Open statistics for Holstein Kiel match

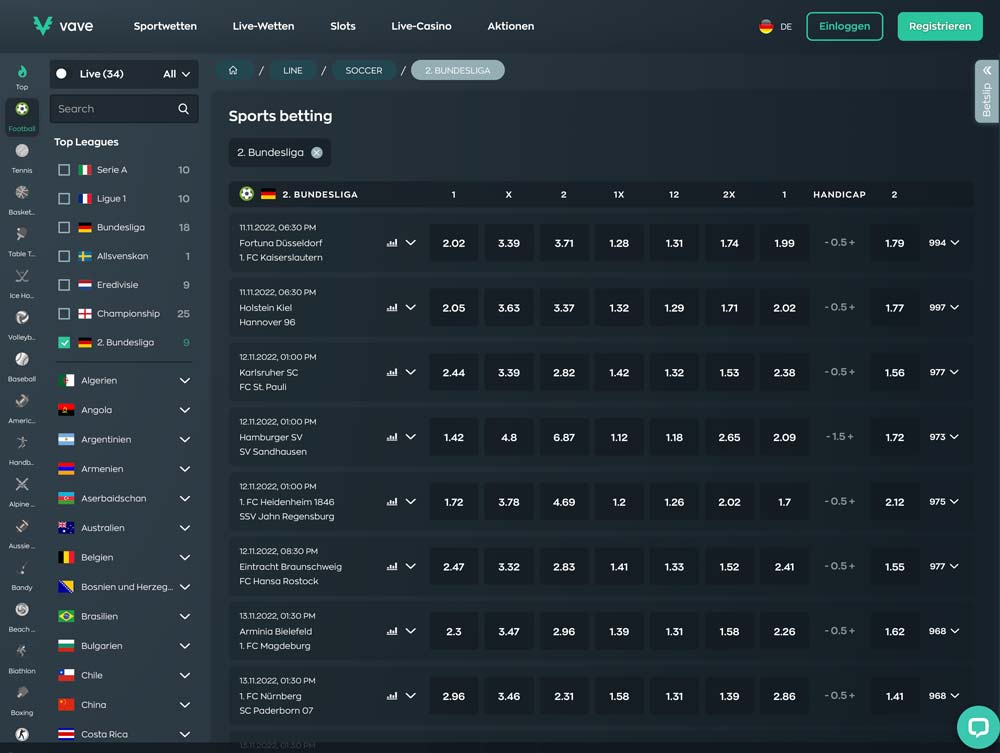tap(392, 307)
